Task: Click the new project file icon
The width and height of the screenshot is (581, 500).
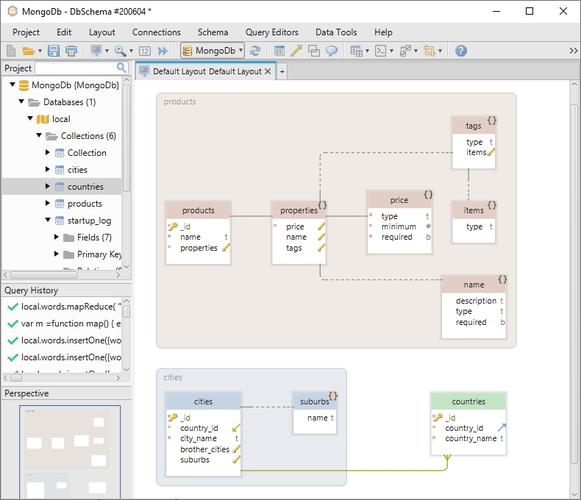Action: pyautogui.click(x=11, y=51)
